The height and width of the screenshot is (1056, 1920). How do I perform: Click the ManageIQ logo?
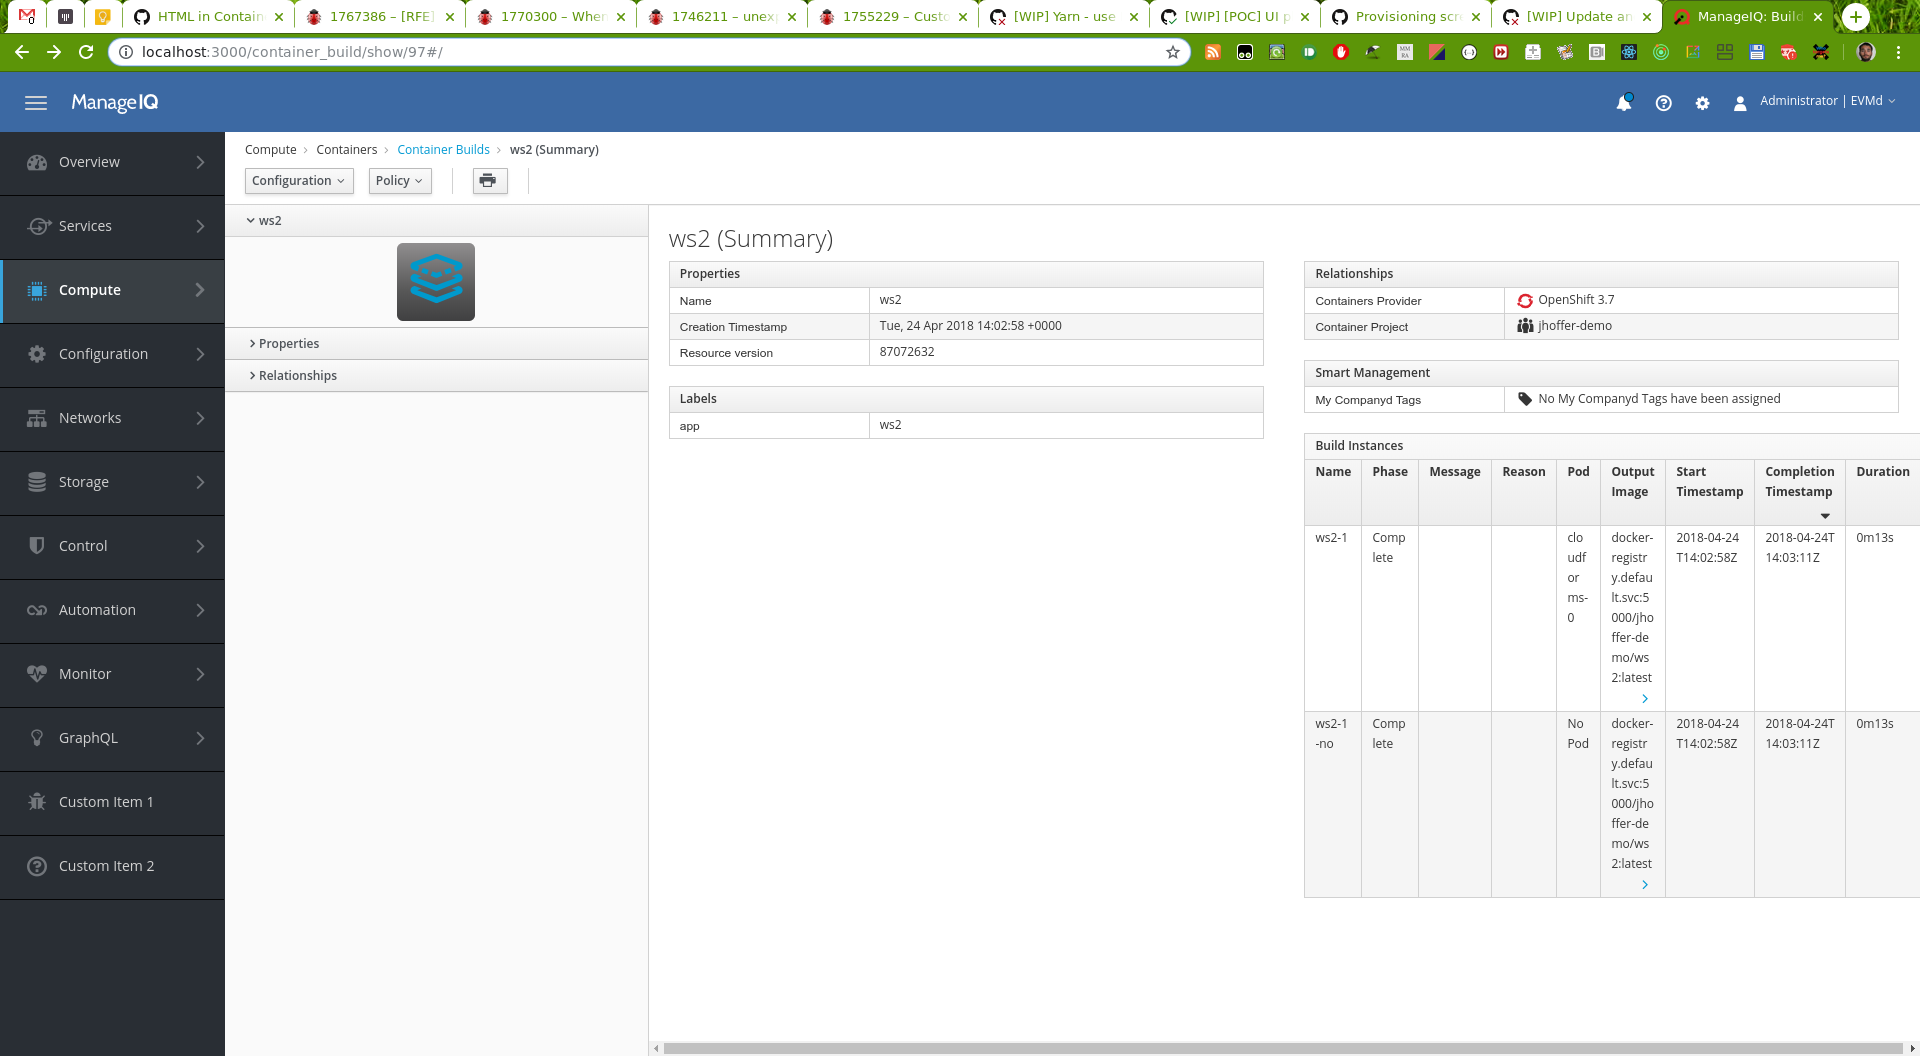pyautogui.click(x=114, y=102)
